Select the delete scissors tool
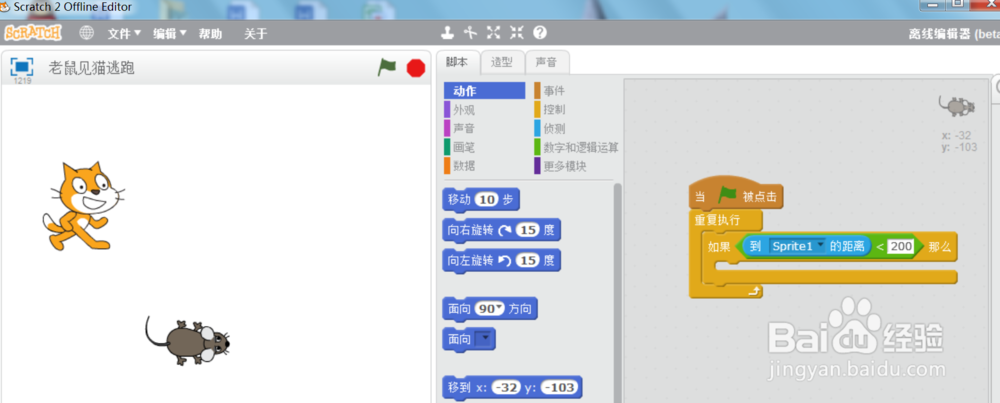This screenshot has height=403, width=1000. tap(471, 33)
